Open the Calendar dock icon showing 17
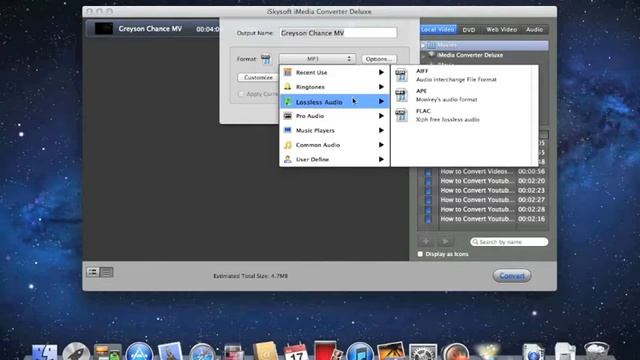 pos(296,352)
